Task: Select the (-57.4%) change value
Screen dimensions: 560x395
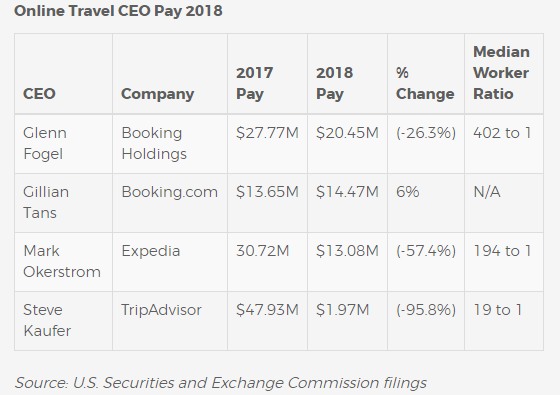Action: pyautogui.click(x=426, y=251)
